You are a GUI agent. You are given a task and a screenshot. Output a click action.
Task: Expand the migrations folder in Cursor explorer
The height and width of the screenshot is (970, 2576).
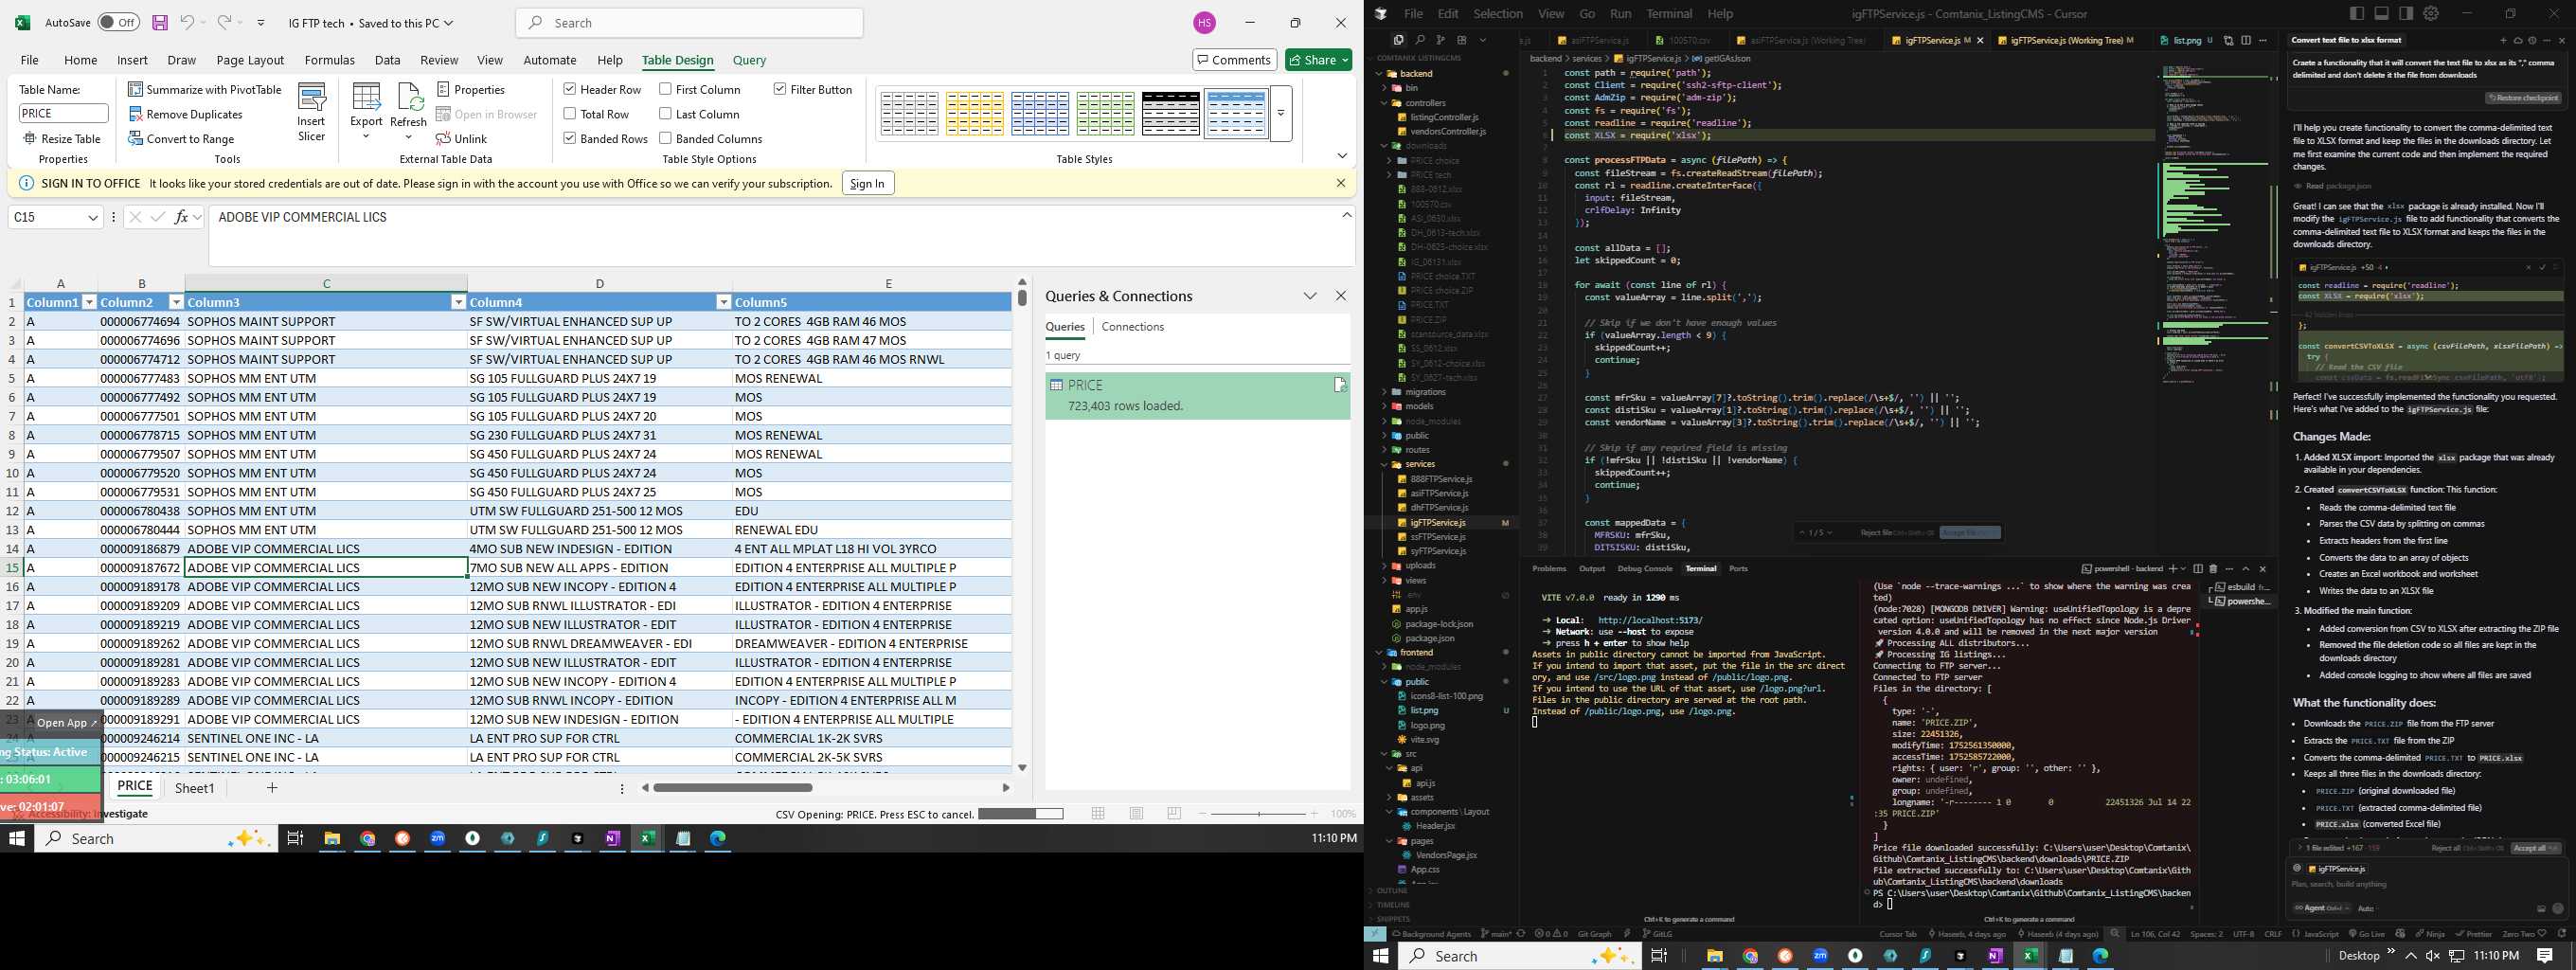tap(1385, 392)
